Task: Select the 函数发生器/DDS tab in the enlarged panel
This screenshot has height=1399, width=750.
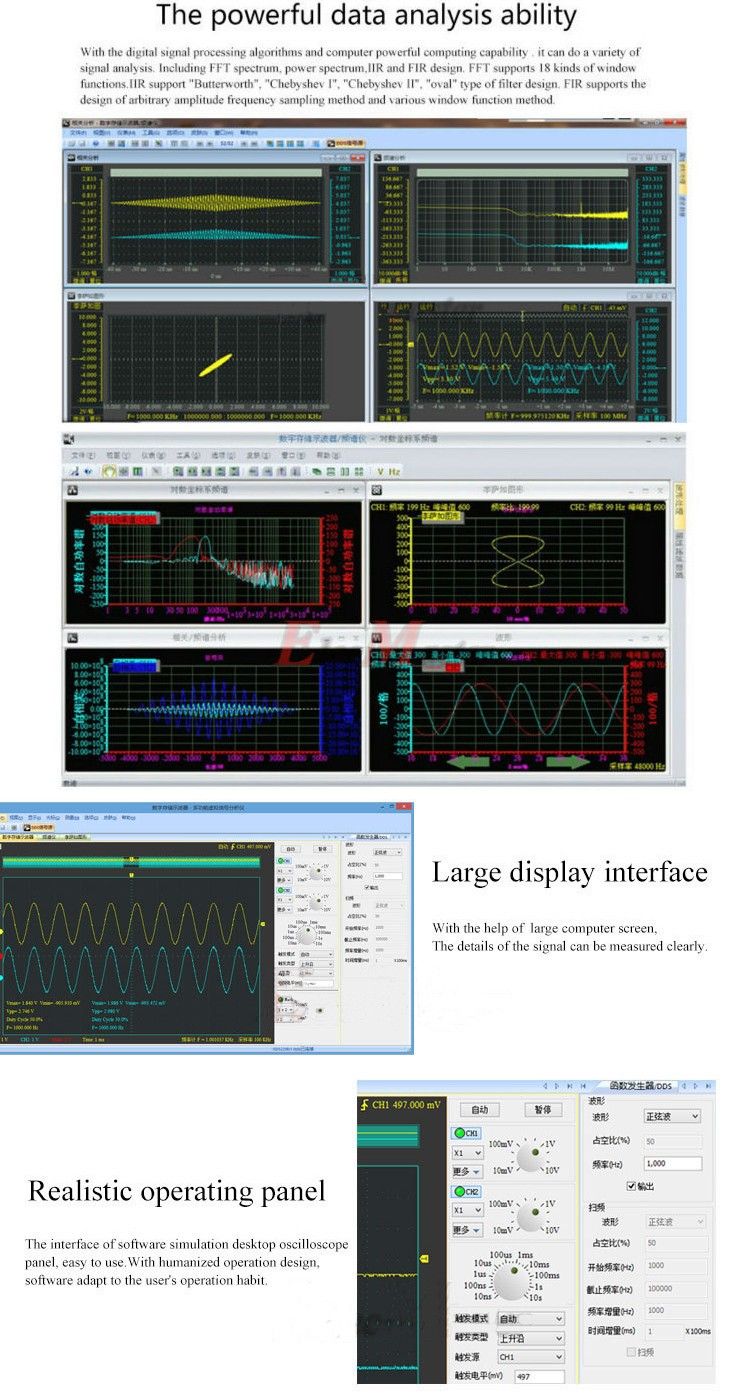Action: [x=641, y=1085]
